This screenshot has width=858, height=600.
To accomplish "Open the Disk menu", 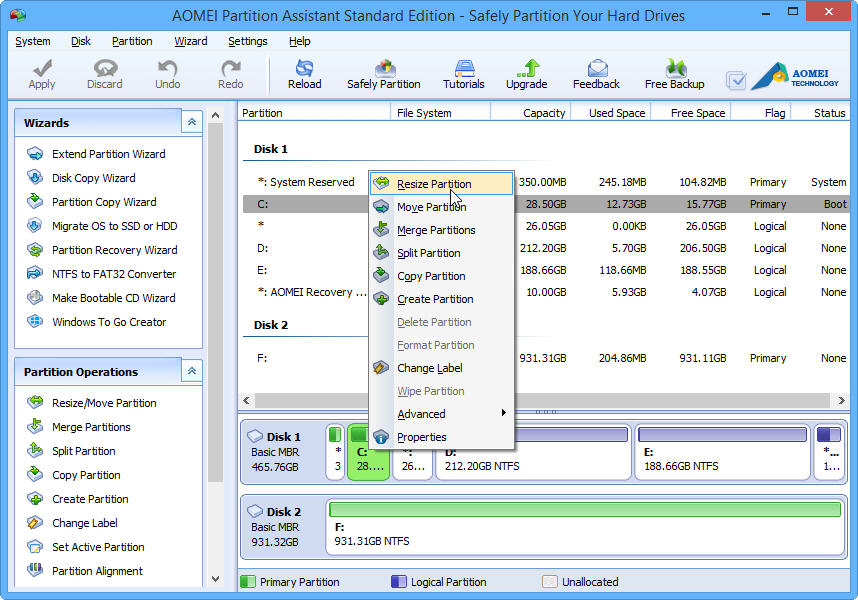I will 80,42.
